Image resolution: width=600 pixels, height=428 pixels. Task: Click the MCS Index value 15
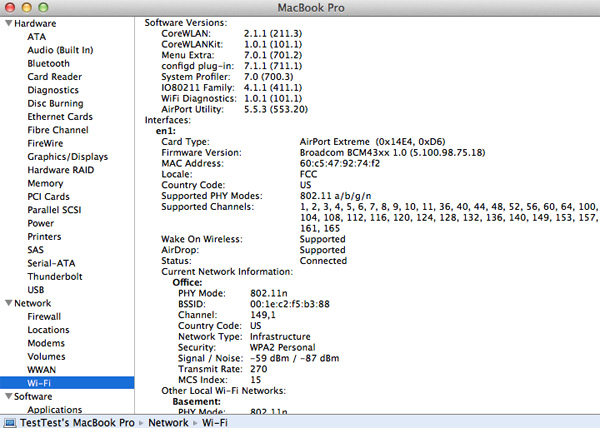click(255, 380)
